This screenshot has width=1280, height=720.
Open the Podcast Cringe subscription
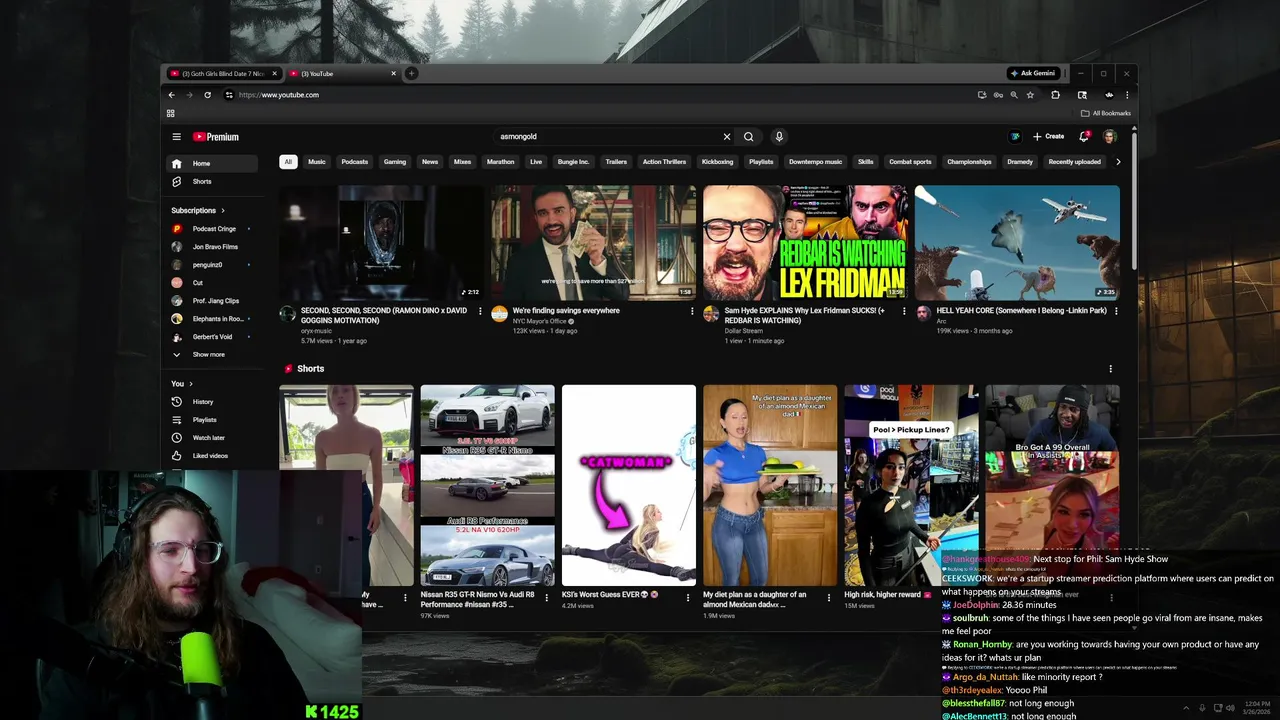[x=213, y=229]
